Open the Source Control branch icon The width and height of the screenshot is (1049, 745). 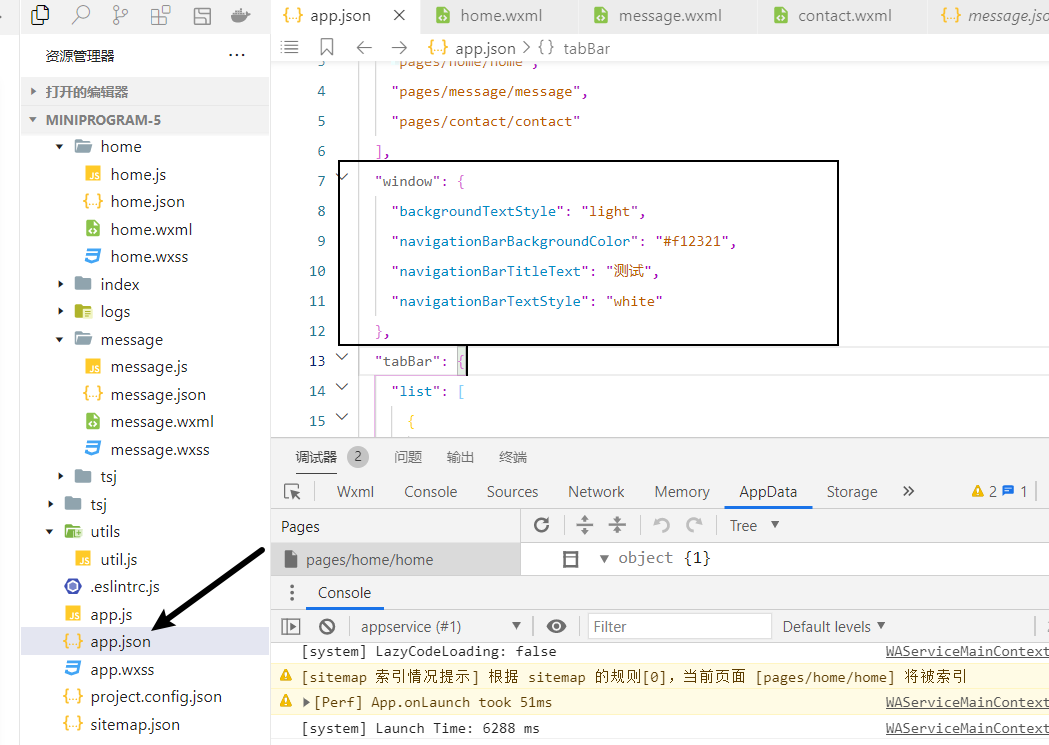pyautogui.click(x=120, y=15)
